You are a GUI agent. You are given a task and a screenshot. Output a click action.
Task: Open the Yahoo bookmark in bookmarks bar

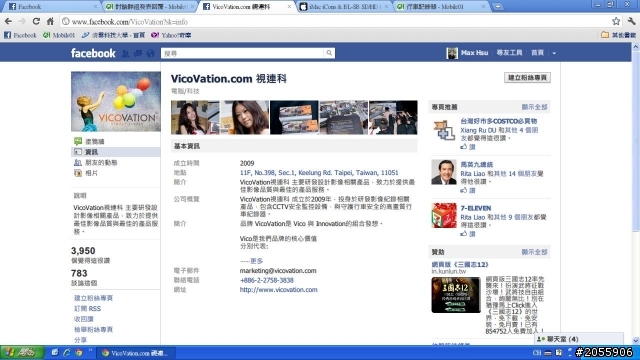point(171,35)
